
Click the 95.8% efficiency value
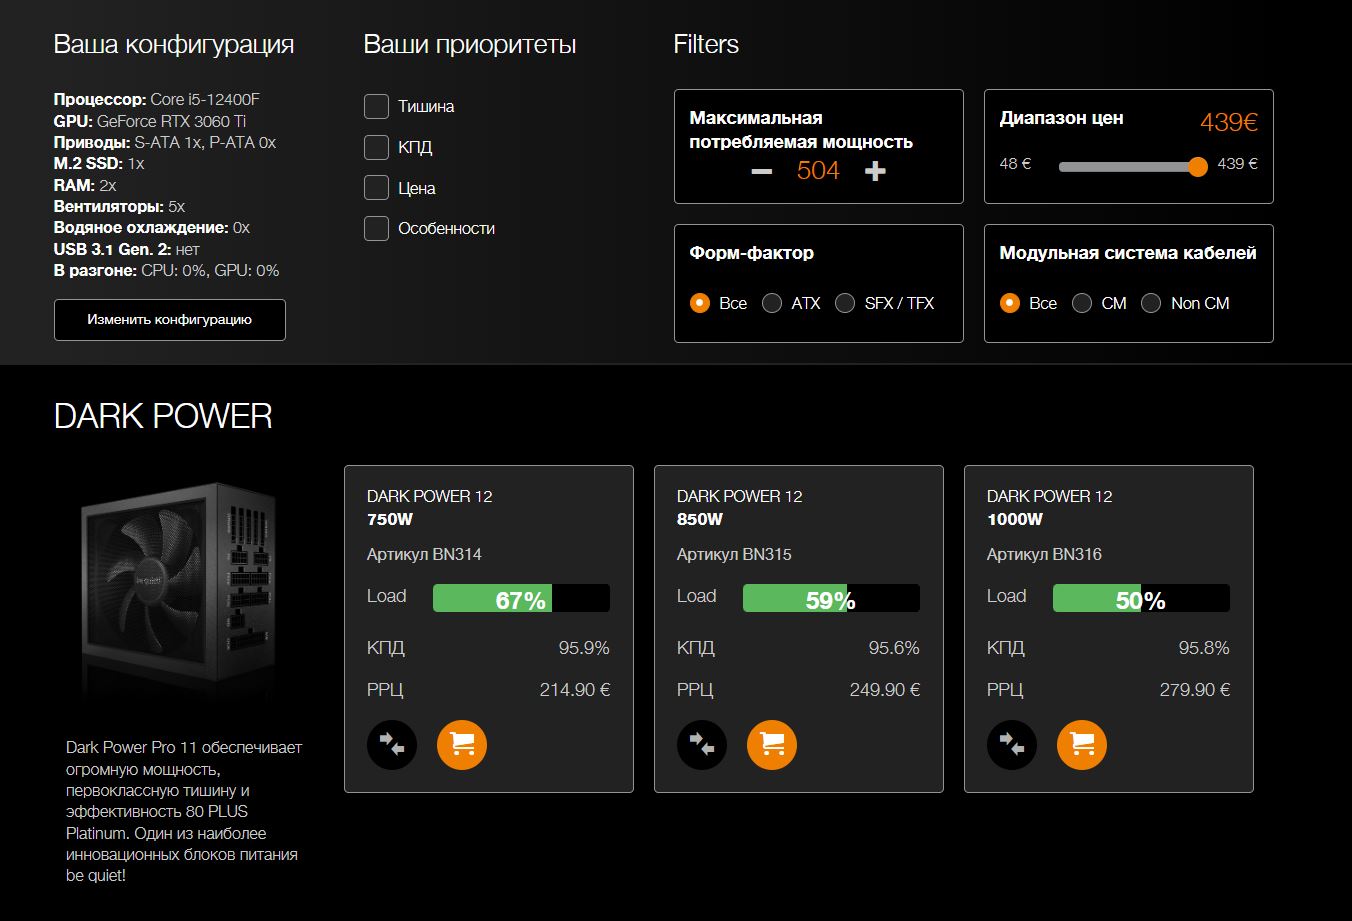click(1204, 648)
